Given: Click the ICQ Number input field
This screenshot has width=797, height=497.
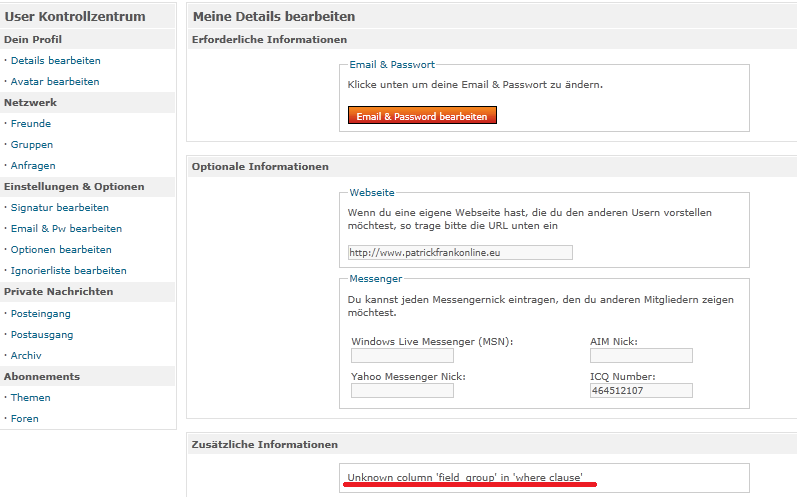Looking at the screenshot, I should pos(641,390).
